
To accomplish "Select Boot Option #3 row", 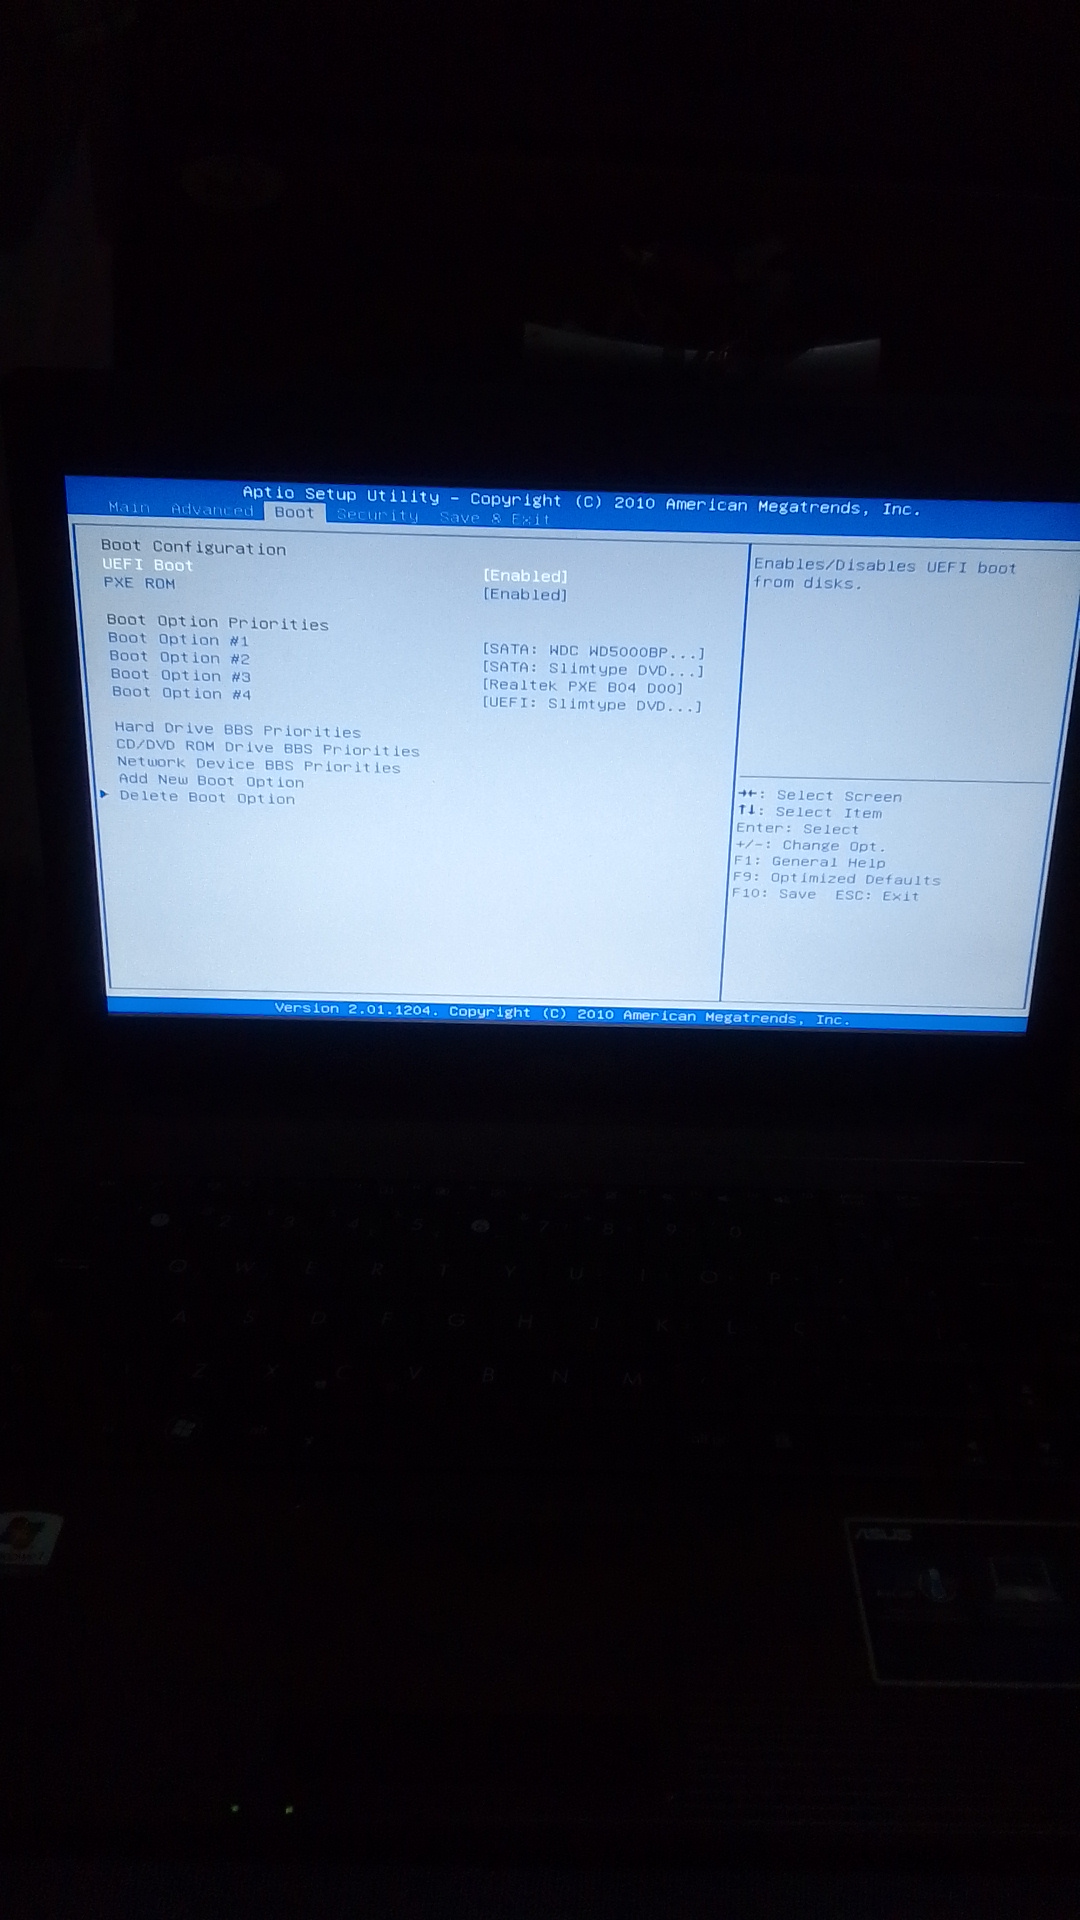I will coord(181,676).
